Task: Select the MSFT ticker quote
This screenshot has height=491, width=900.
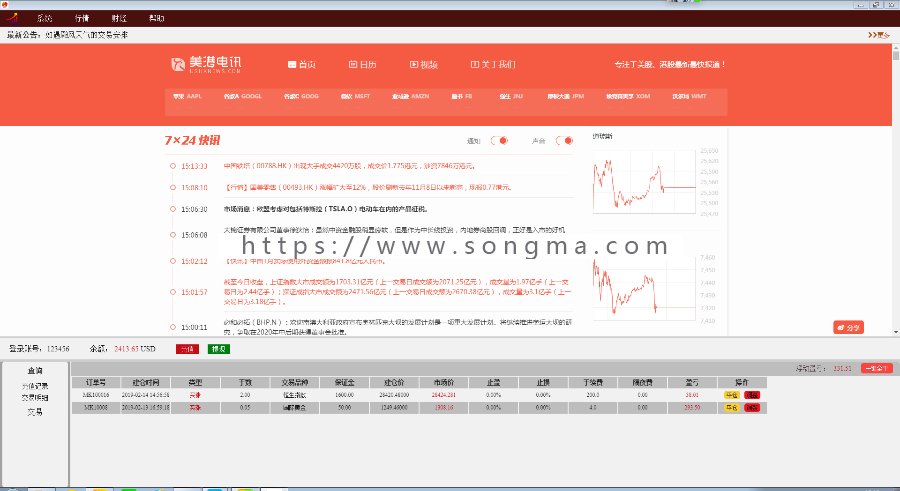Action: coord(355,96)
